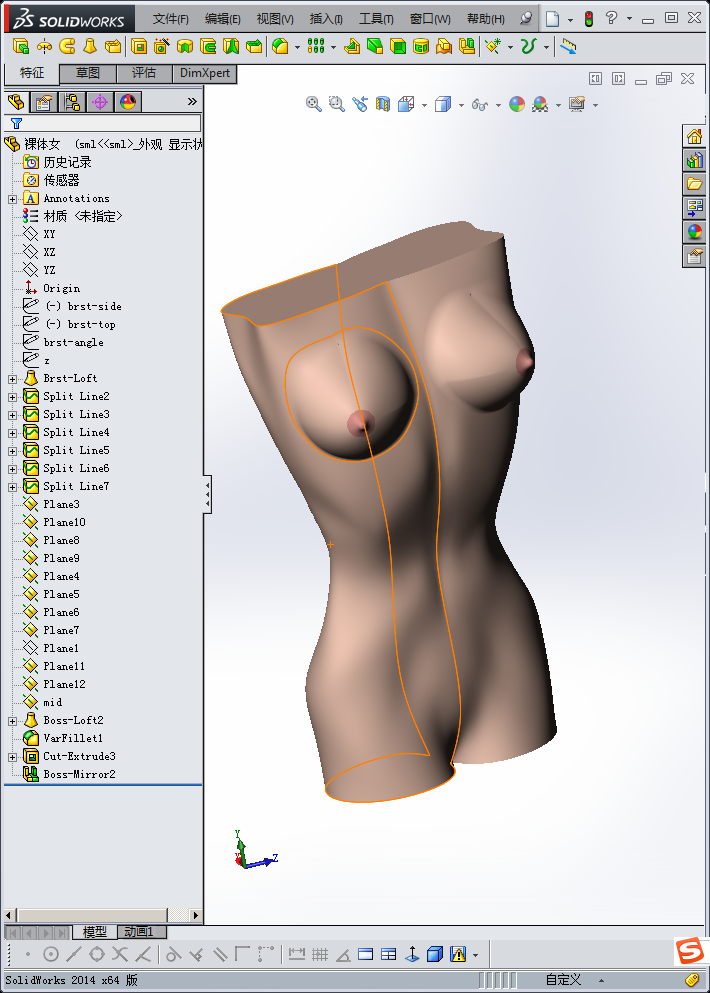The image size is (710, 993).
Task: Click the Linear Pattern toolbar icon
Action: tap(316, 46)
